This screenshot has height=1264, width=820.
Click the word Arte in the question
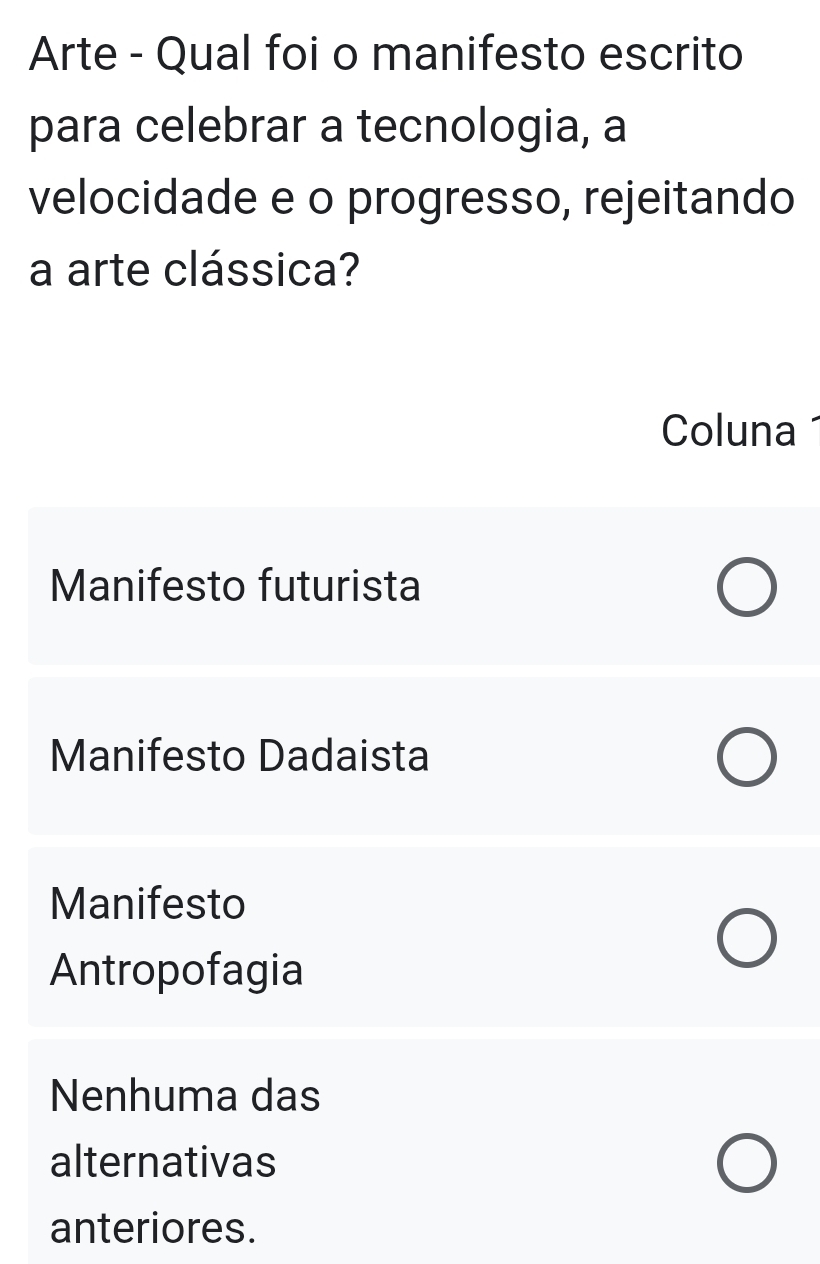click(x=68, y=56)
